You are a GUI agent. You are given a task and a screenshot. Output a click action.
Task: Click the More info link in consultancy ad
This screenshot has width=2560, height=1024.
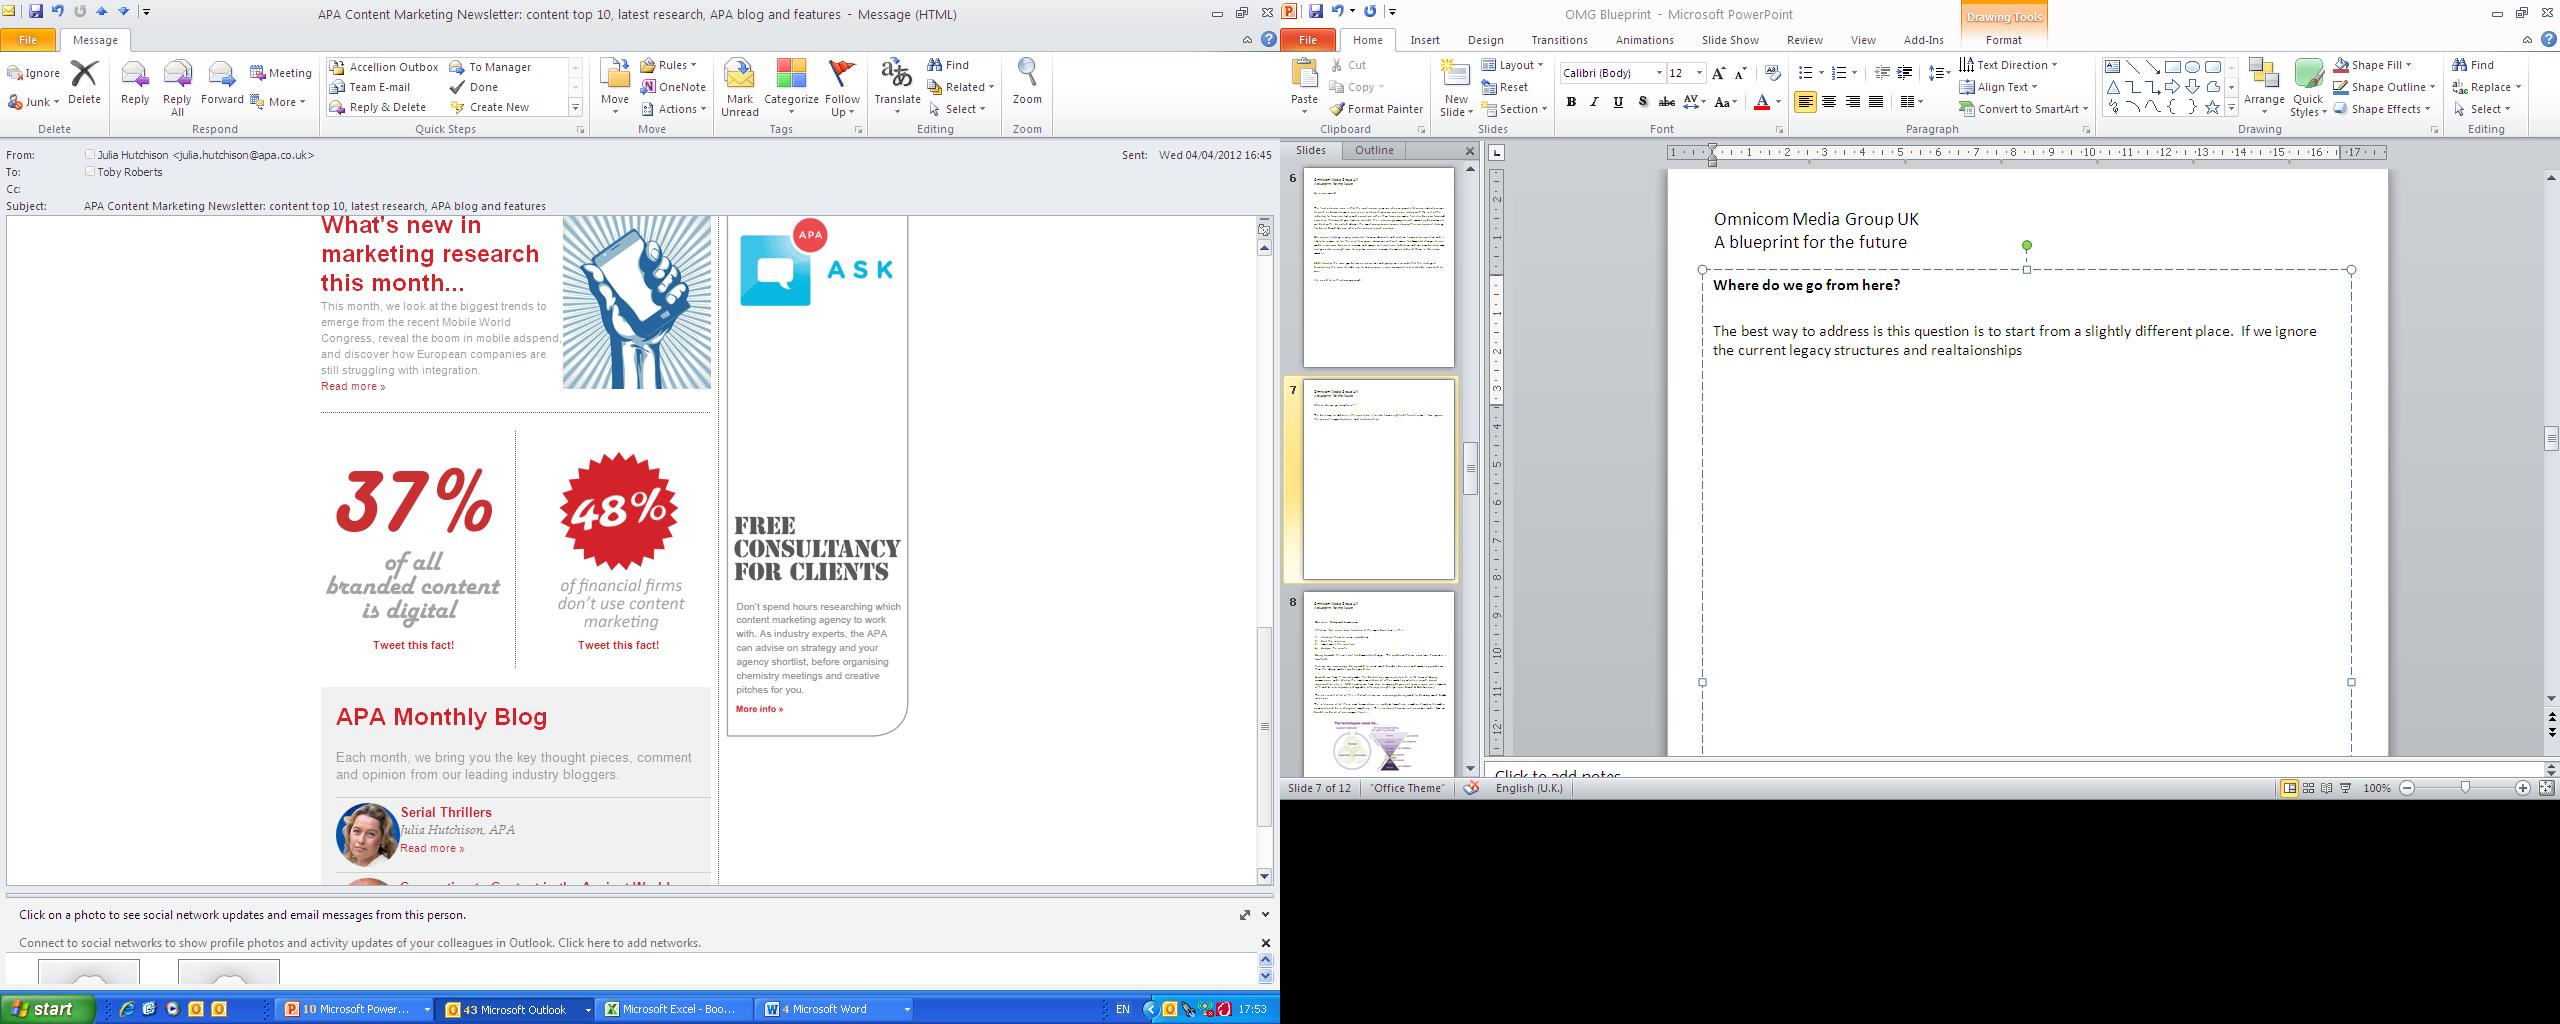[x=759, y=709]
